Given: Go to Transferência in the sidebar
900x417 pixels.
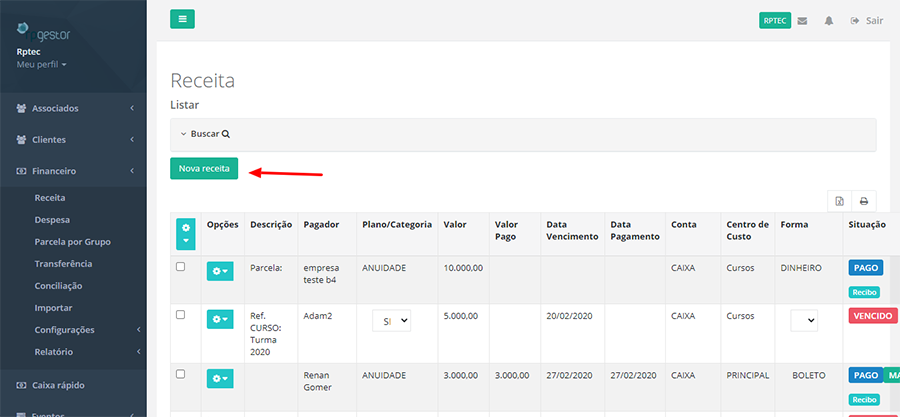Looking at the screenshot, I should pos(63,264).
